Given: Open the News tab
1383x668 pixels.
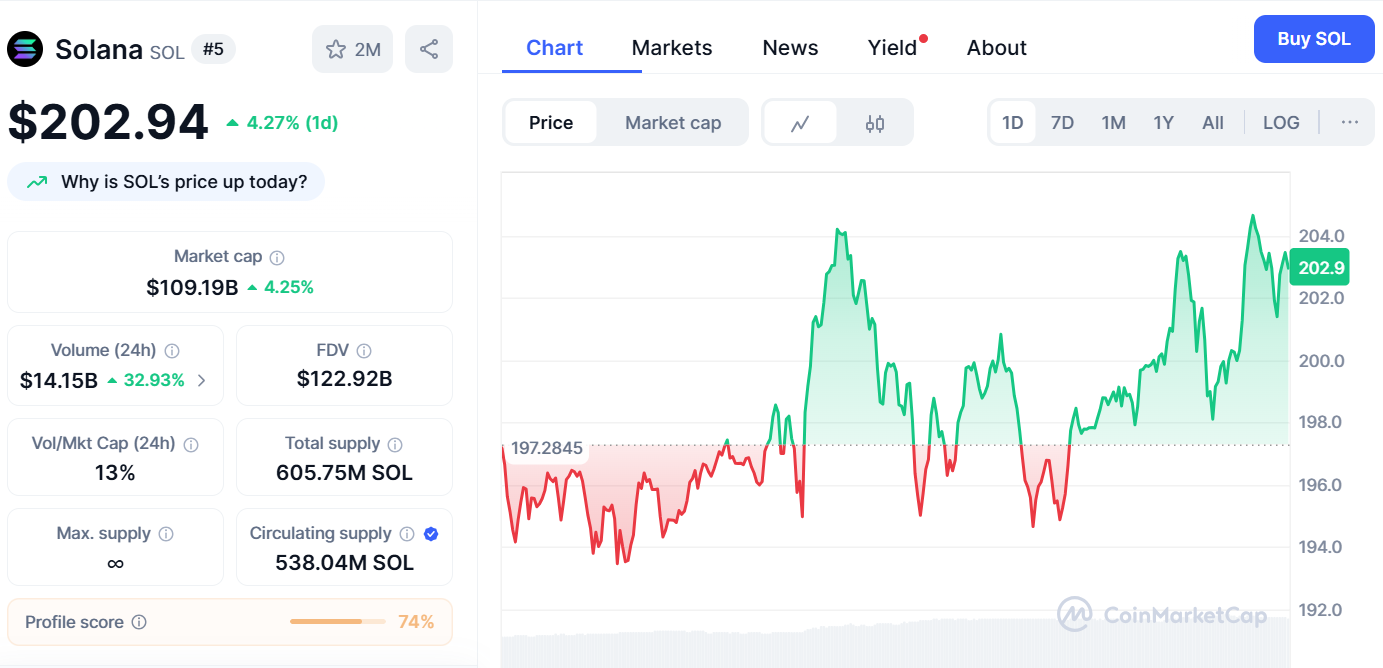Looking at the screenshot, I should (789, 47).
